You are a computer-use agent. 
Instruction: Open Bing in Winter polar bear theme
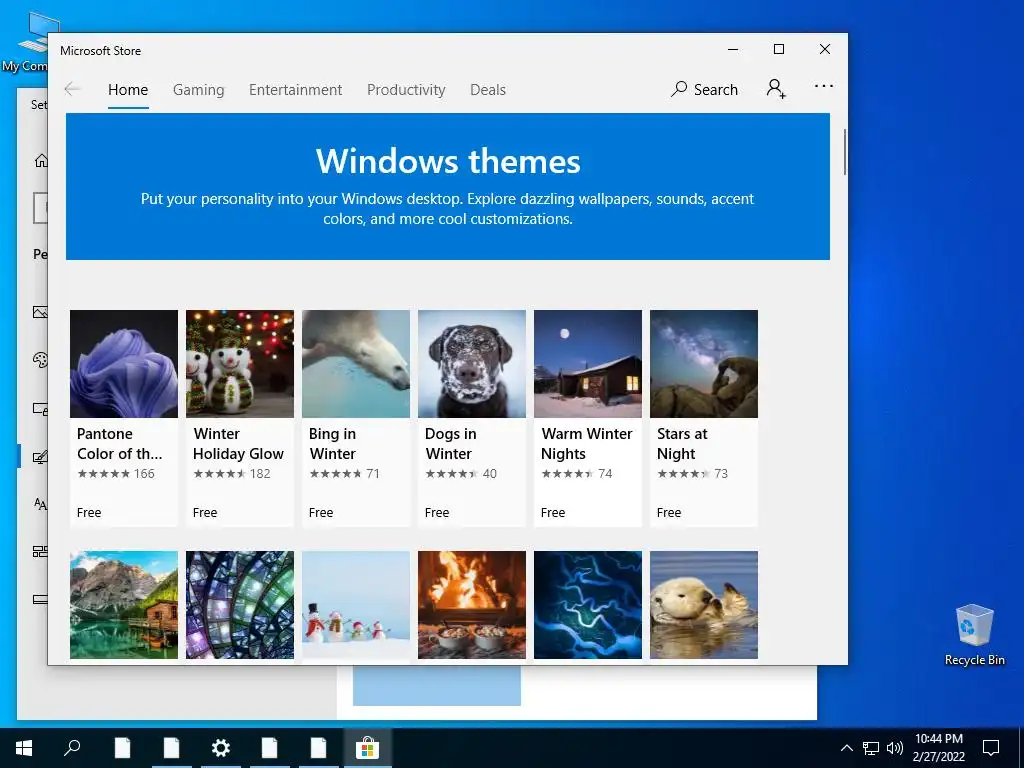[356, 417]
